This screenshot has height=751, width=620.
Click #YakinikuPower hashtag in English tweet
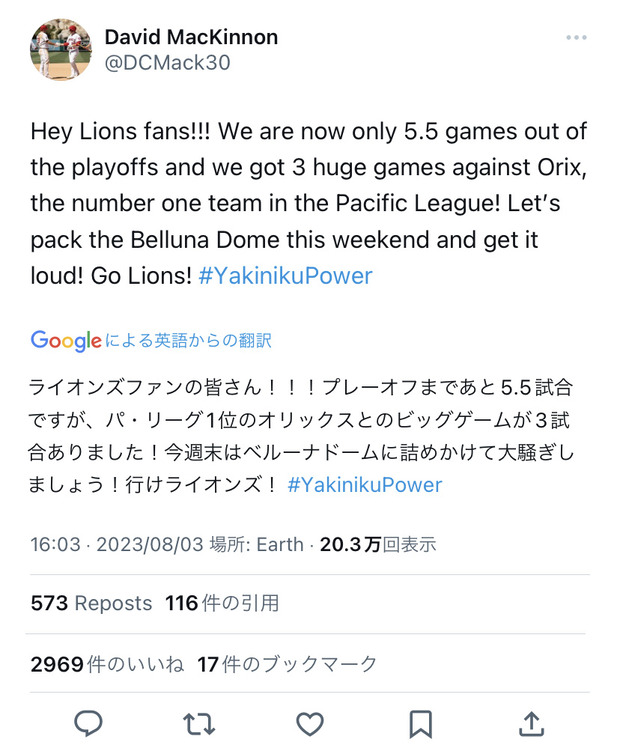click(x=285, y=276)
